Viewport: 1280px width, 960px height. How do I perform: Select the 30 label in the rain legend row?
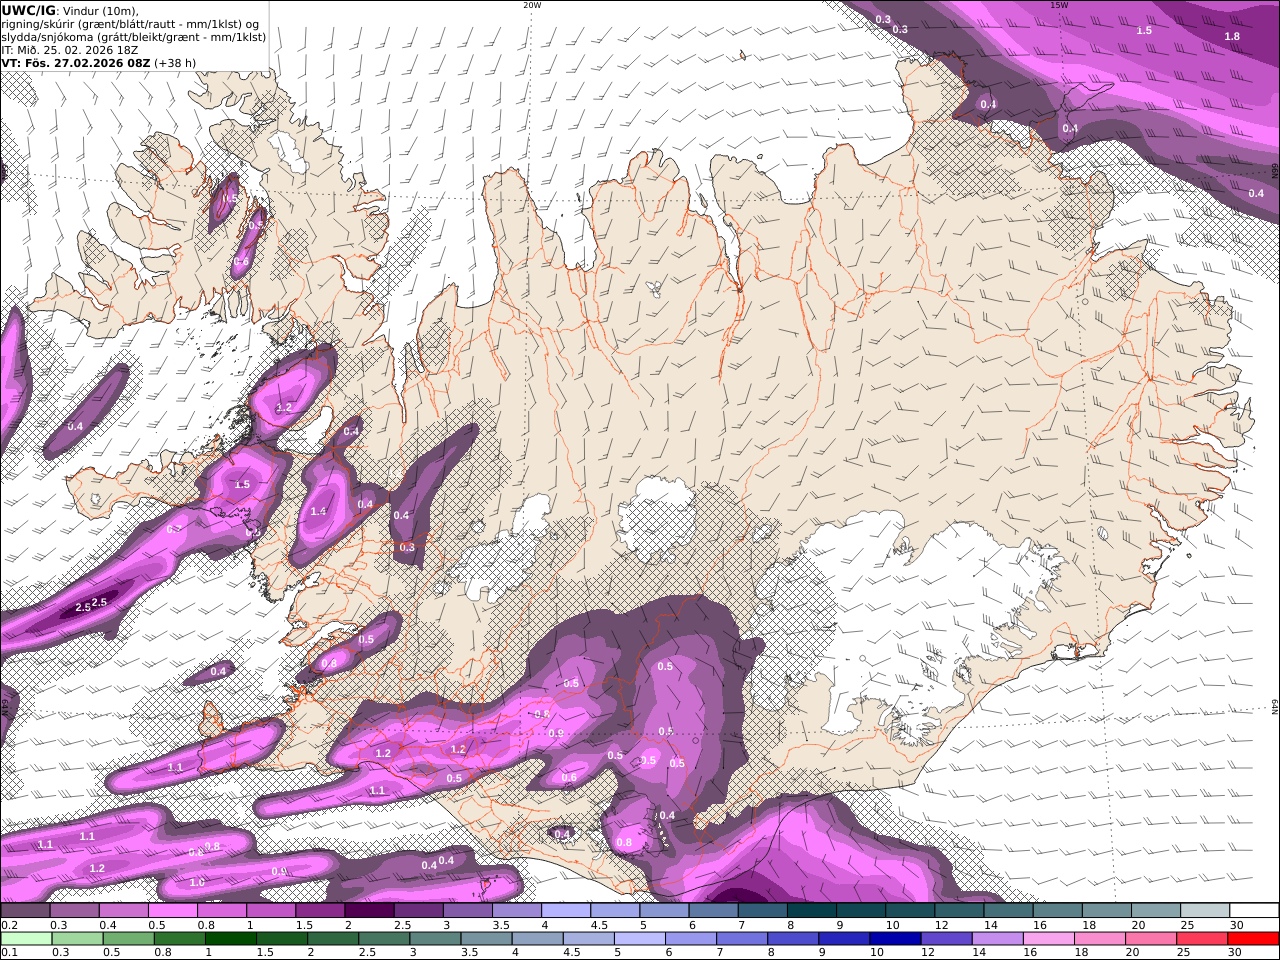tap(1235, 953)
